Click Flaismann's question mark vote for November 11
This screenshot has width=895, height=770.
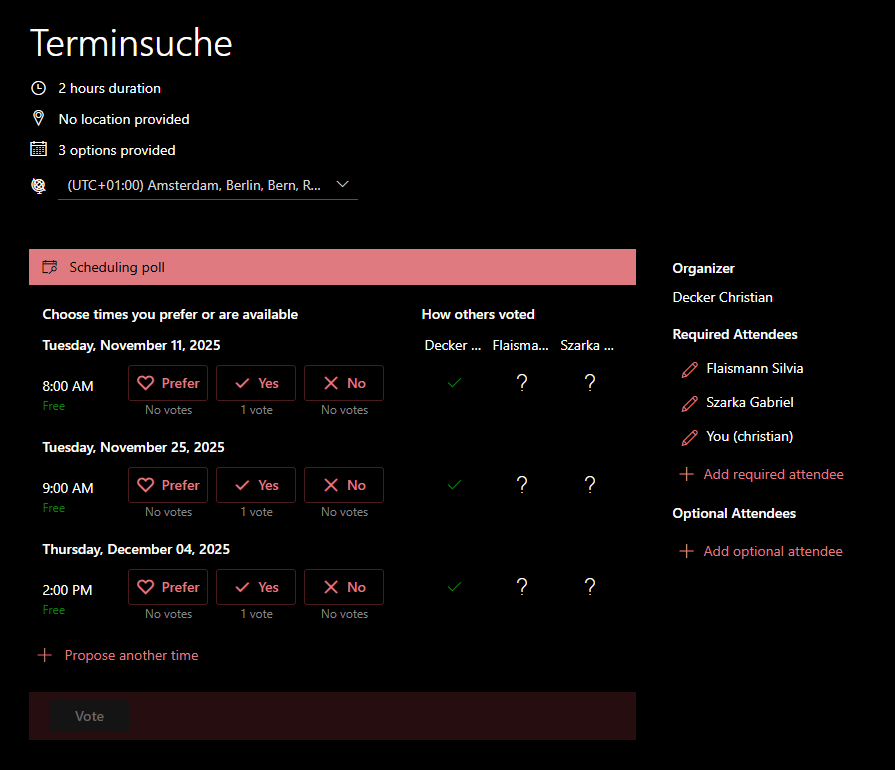pyautogui.click(x=521, y=383)
